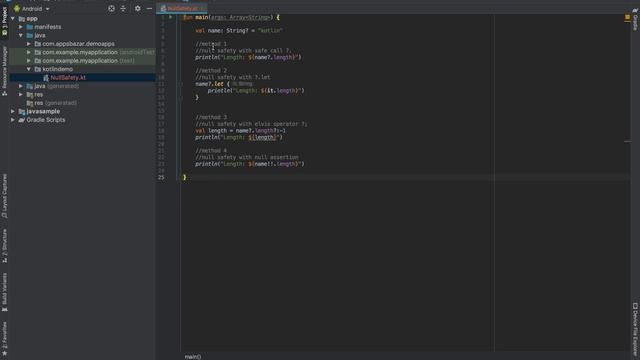Expand the java (generated) folder arrow
The height and width of the screenshot is (360, 640).
click(x=21, y=86)
